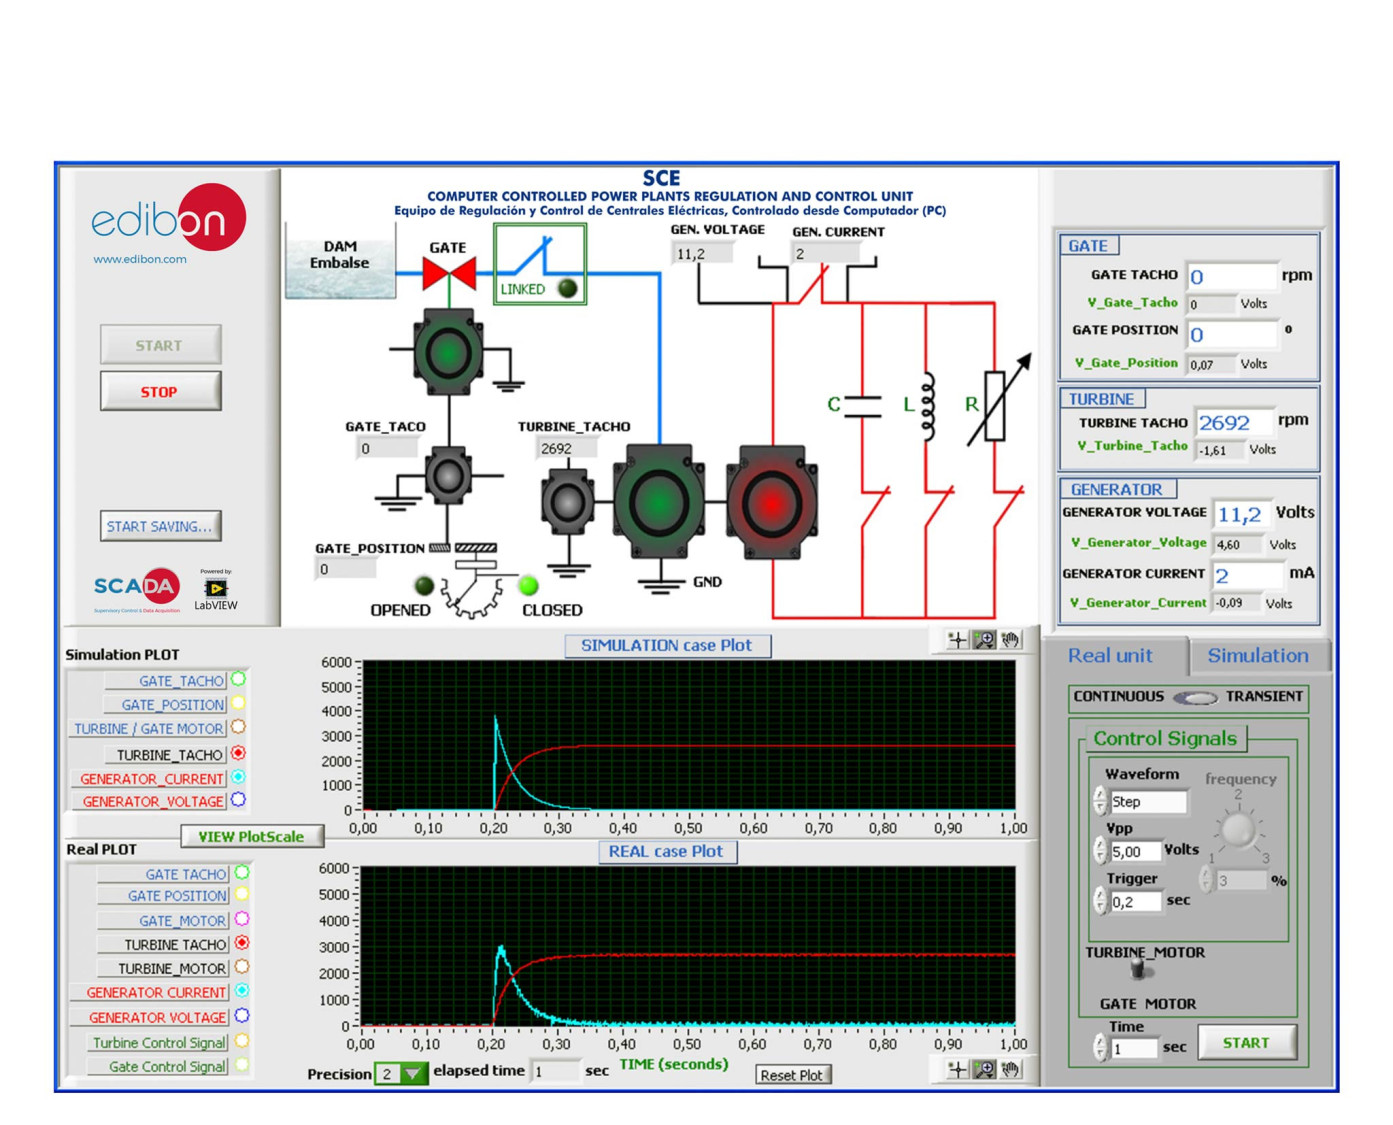Screen dimensions: 1393x1125
Task: Select zoom tool on Simulation plot palette
Action: point(984,640)
